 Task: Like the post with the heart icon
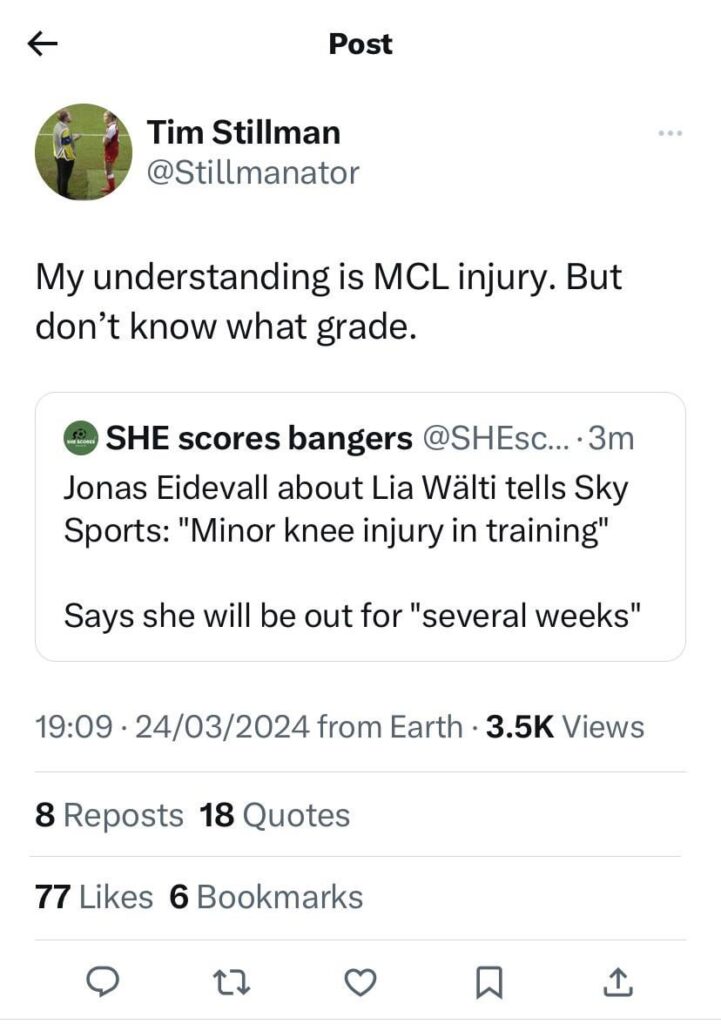360,984
